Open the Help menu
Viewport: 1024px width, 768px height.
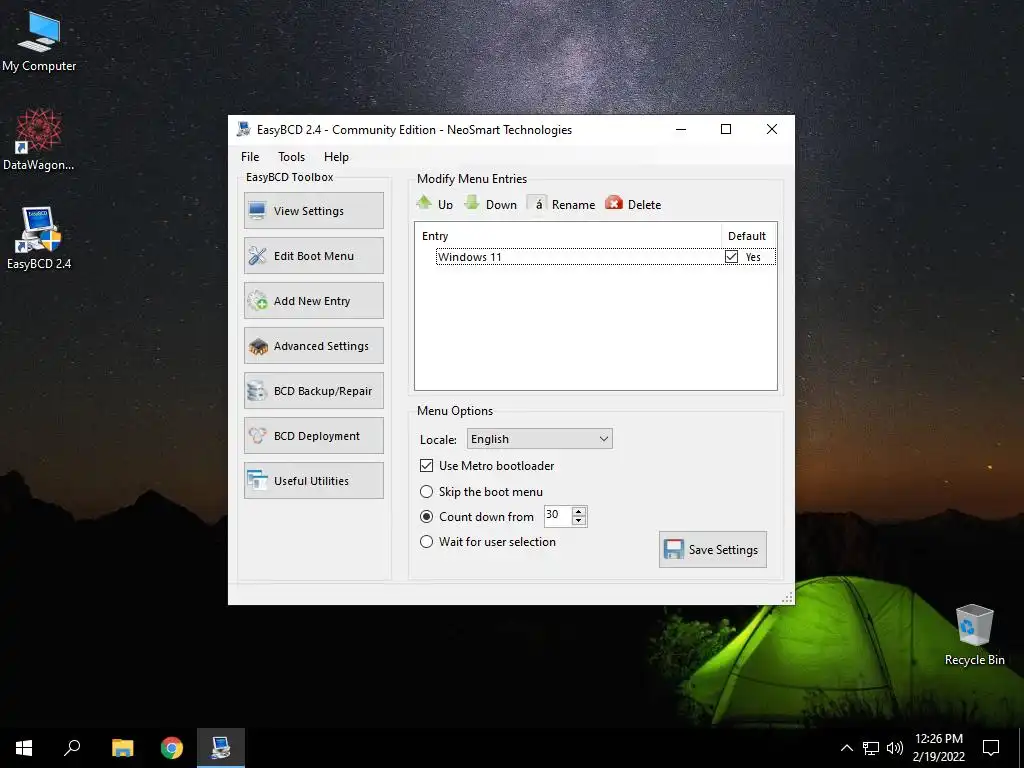336,157
